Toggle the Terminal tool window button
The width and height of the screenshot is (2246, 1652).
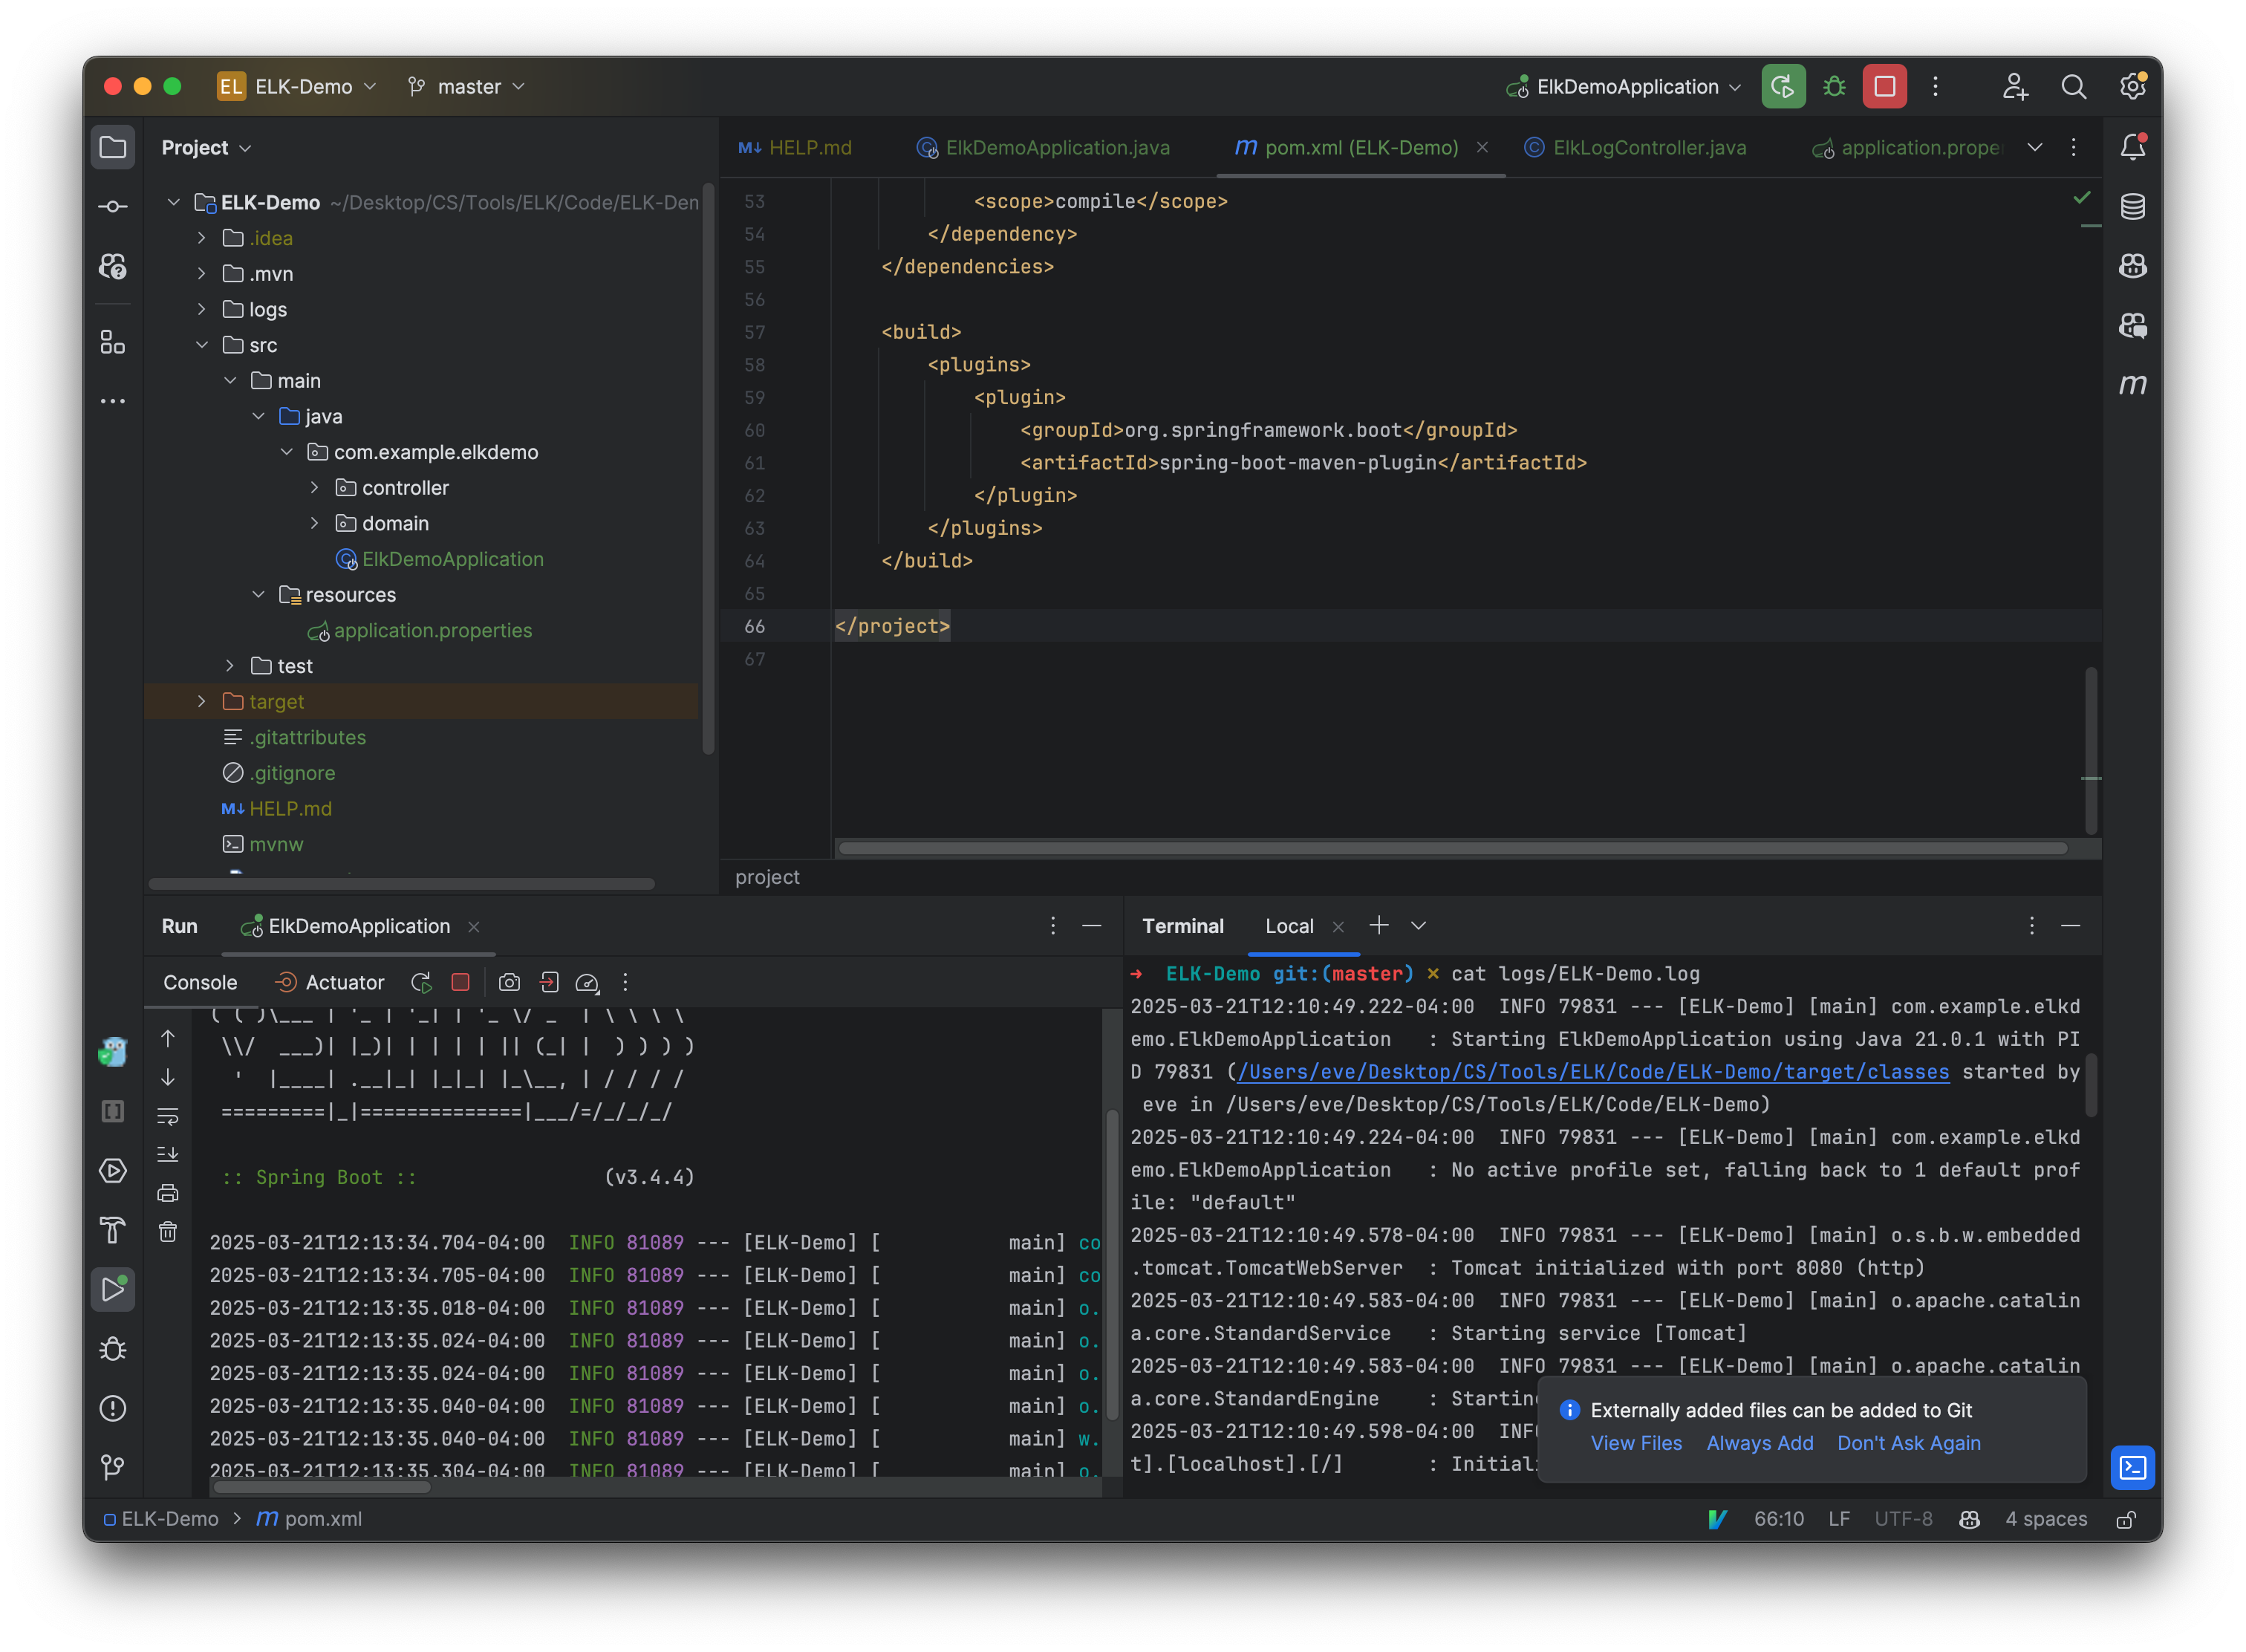tap(2133, 1468)
